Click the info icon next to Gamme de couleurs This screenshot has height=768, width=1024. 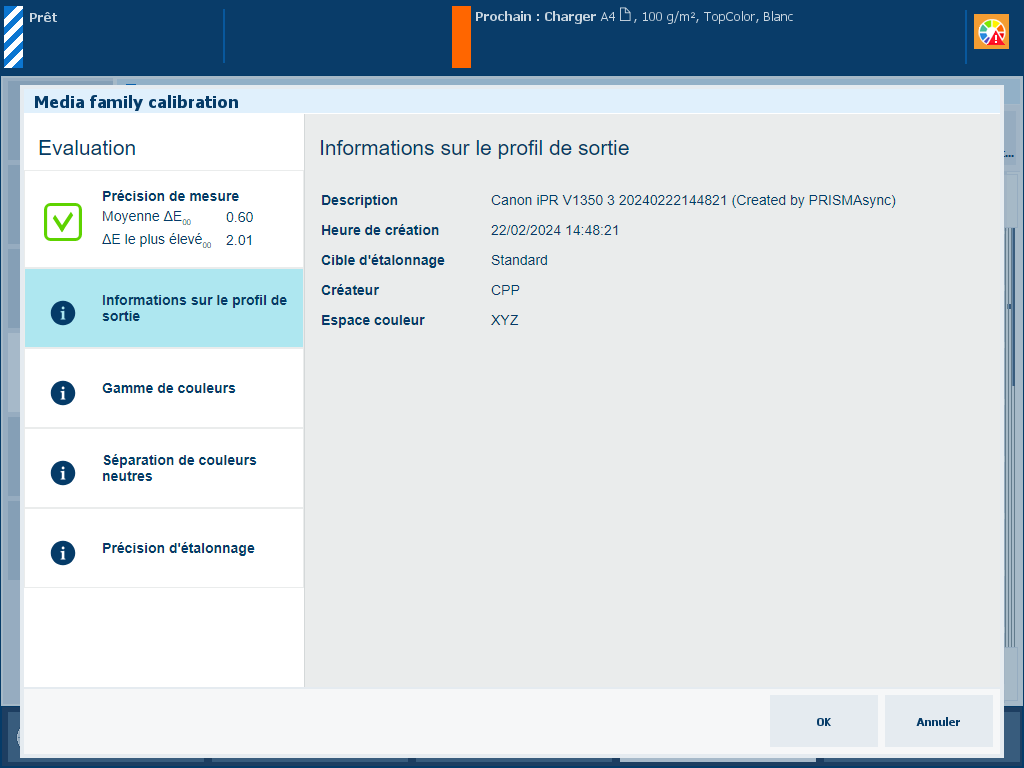(63, 392)
